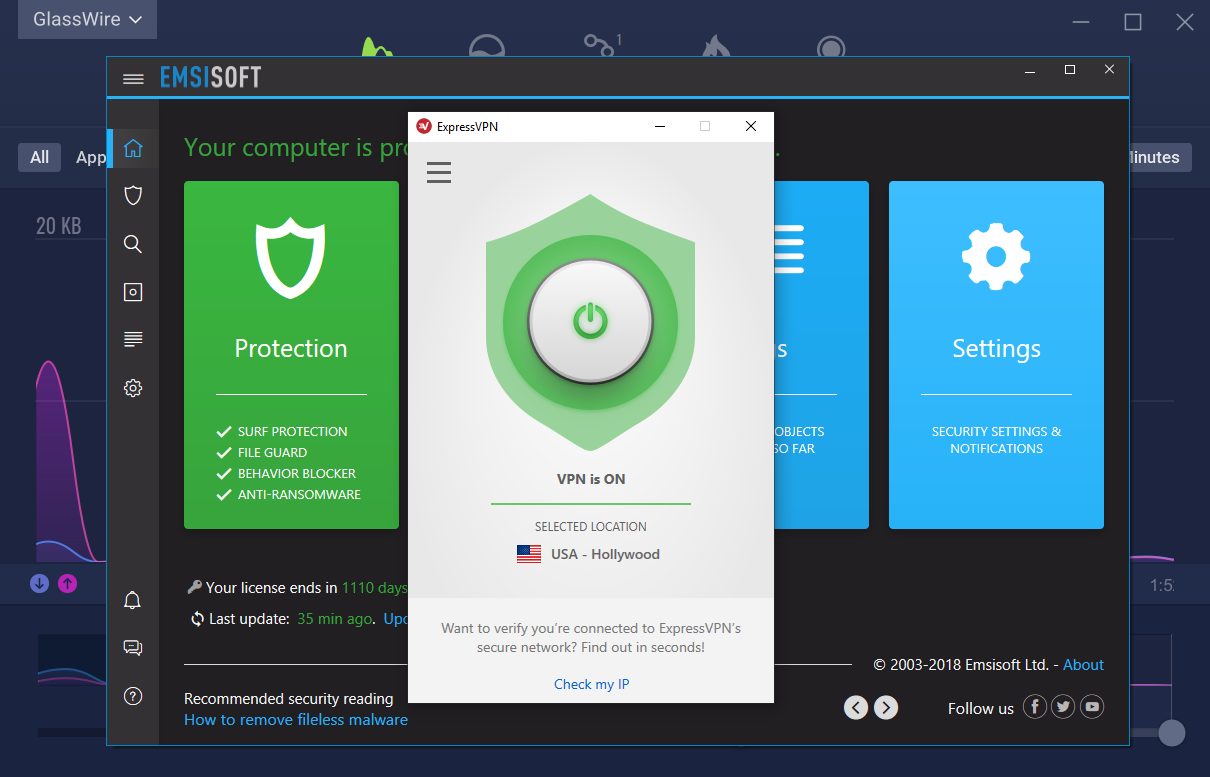Open the Emsisoft hamburger menu
1210x777 pixels.
[x=133, y=78]
